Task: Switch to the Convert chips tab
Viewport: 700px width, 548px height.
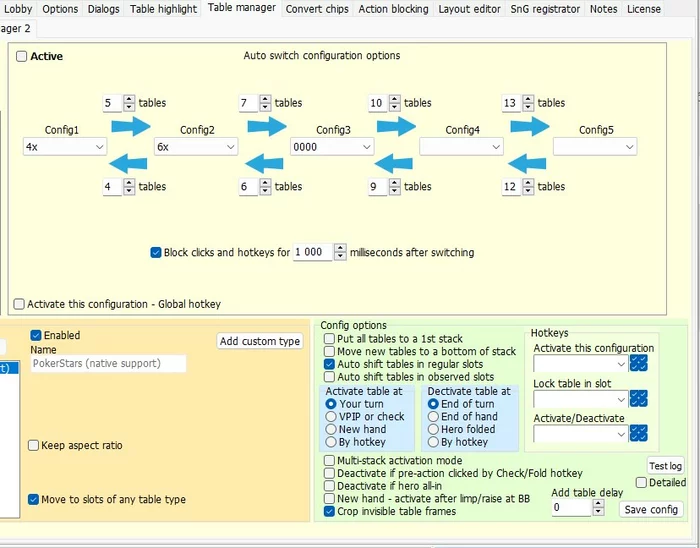Action: 317,9
